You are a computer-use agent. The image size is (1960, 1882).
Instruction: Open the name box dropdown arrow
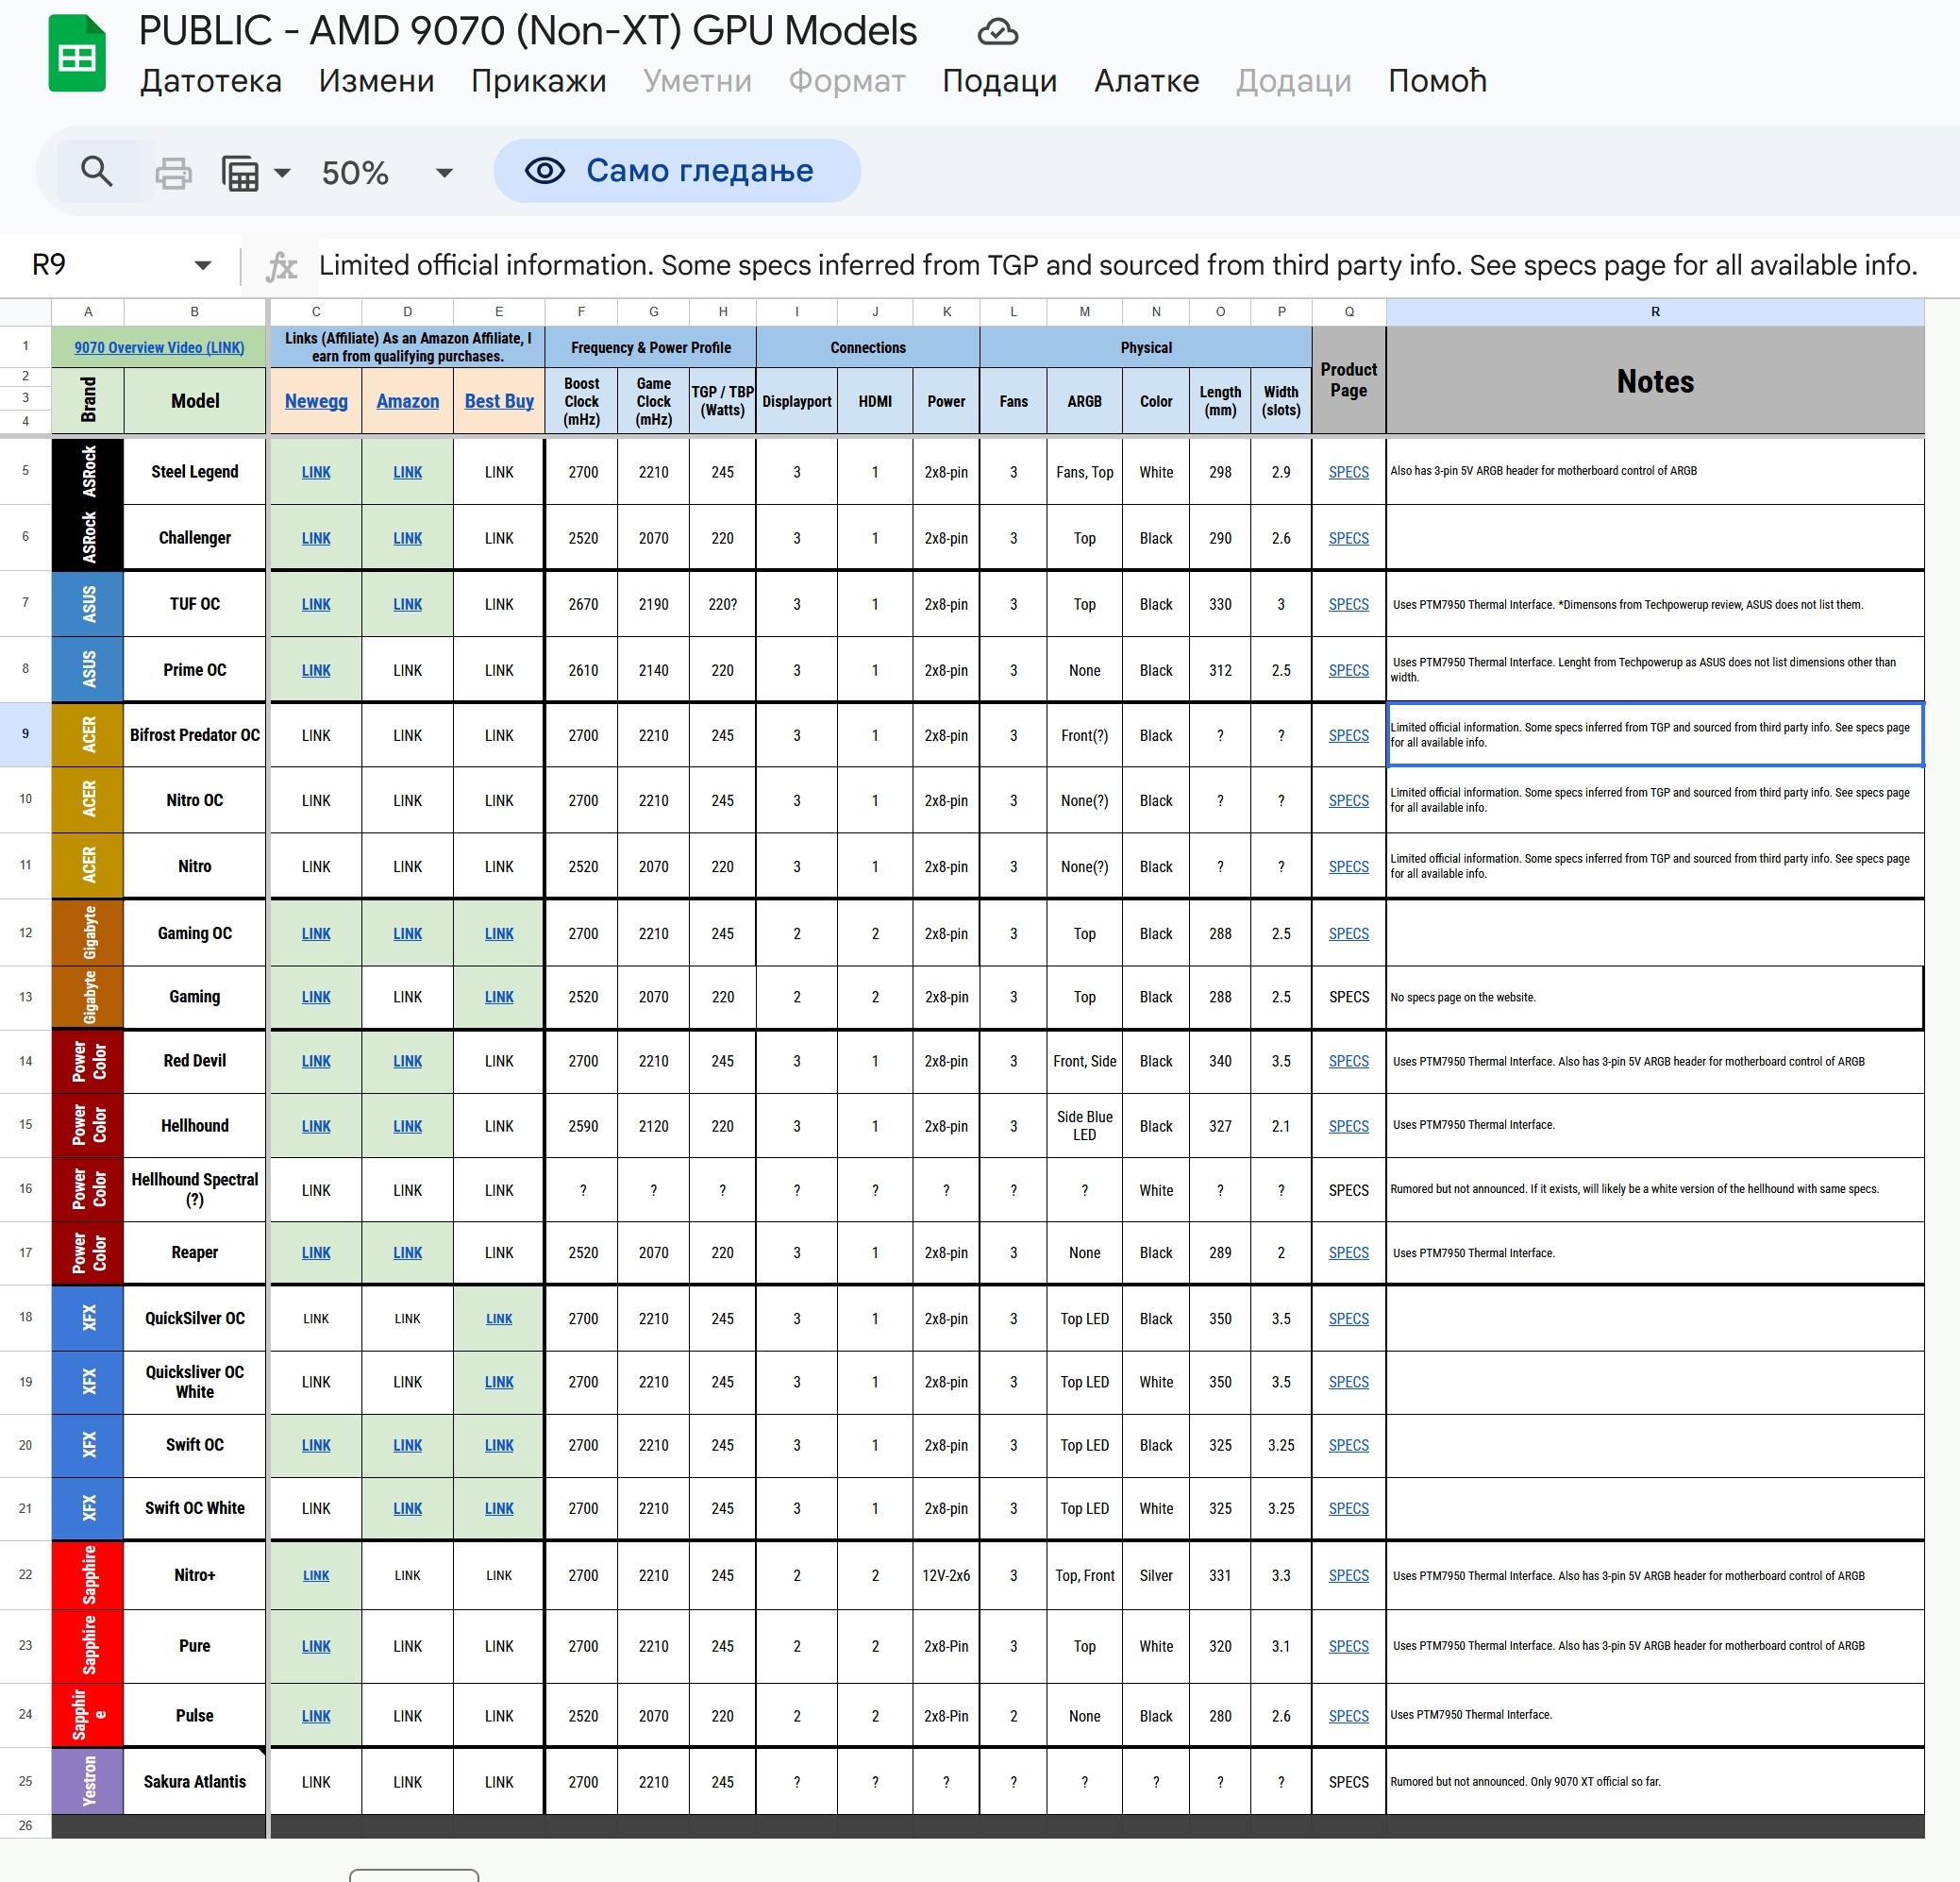tap(203, 265)
